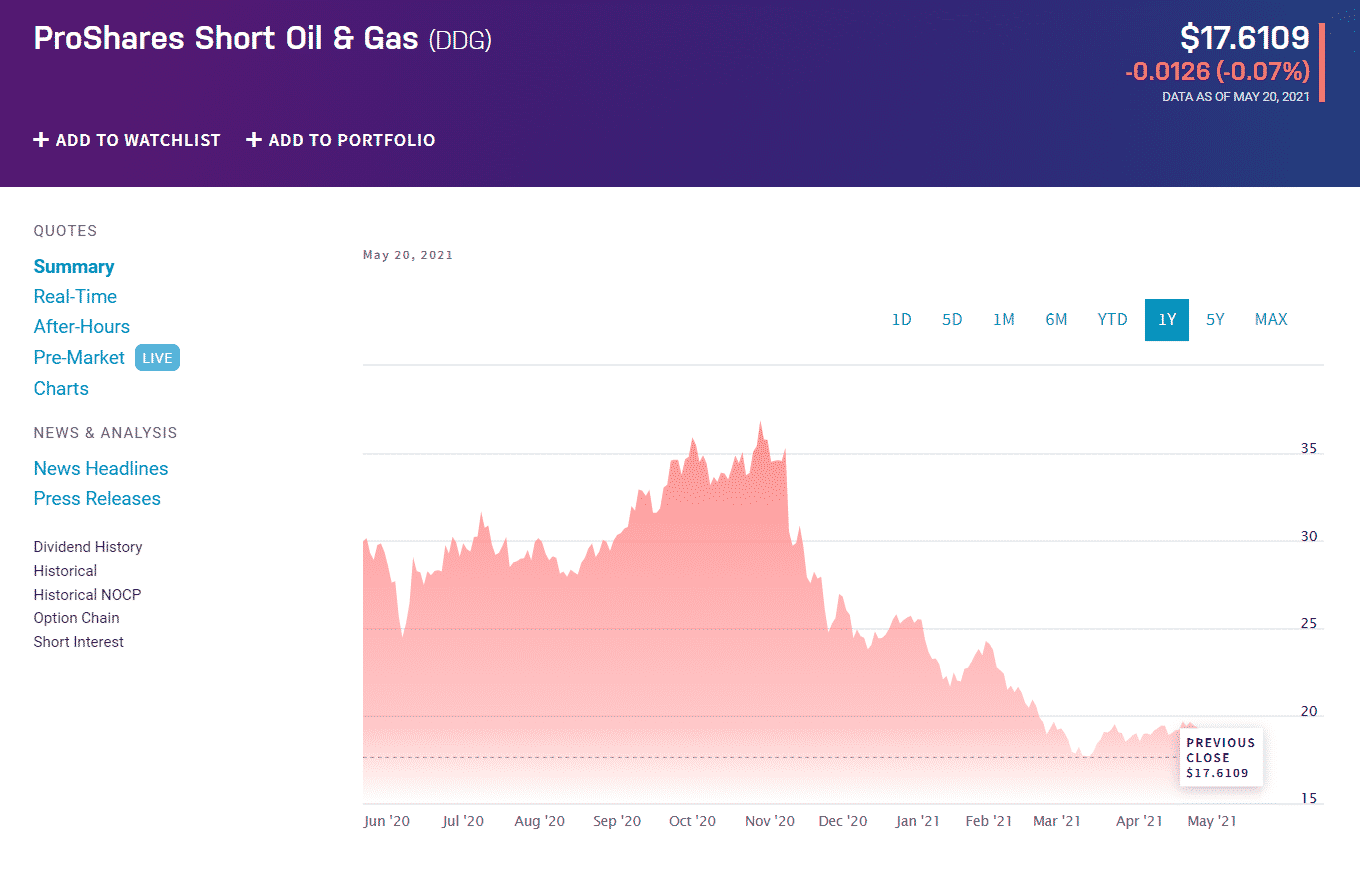
Task: Click the ProShares Short Oil & Gas title
Action: pos(226,38)
